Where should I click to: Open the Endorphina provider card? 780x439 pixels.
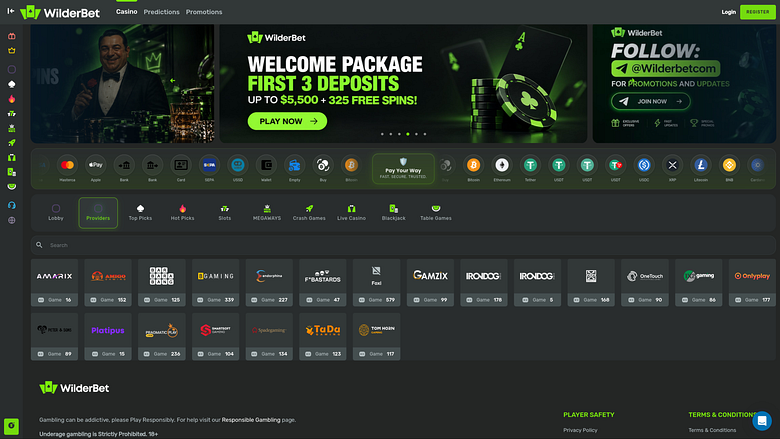point(269,282)
